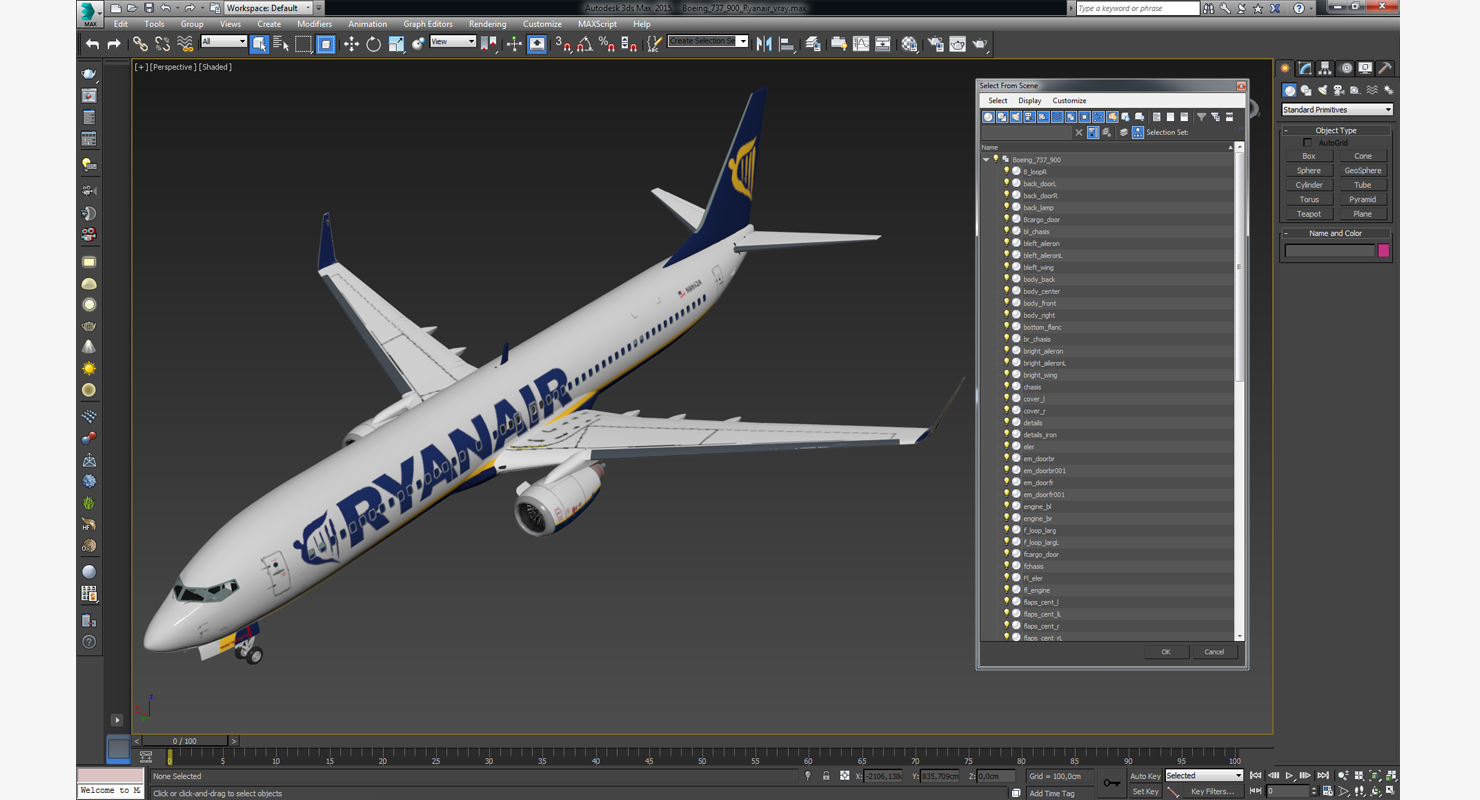
Task: Open reference coordinate View dropdown
Action: [x=453, y=42]
